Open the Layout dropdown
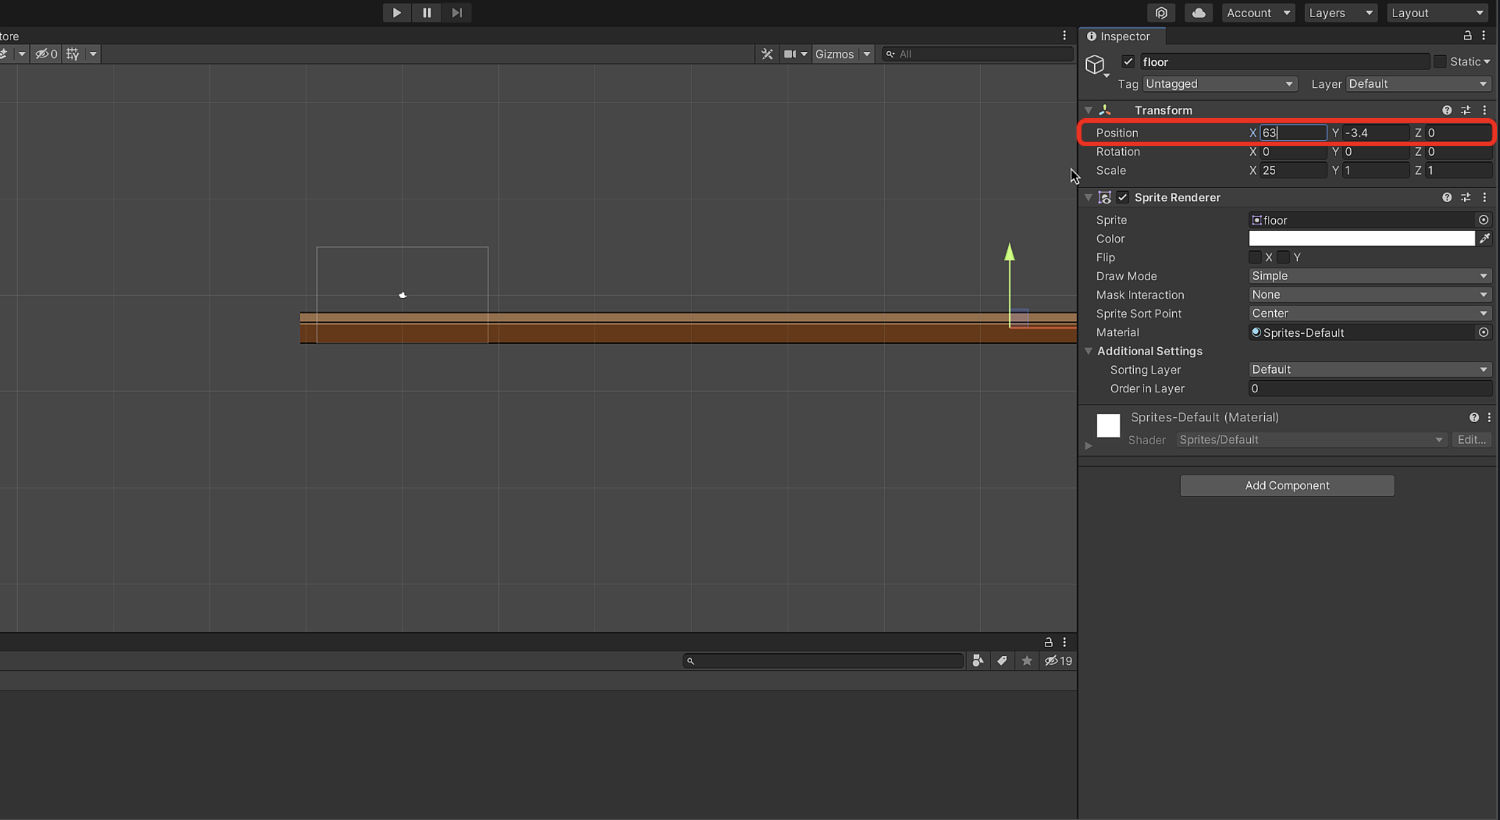The width and height of the screenshot is (1500, 820). click(1437, 13)
